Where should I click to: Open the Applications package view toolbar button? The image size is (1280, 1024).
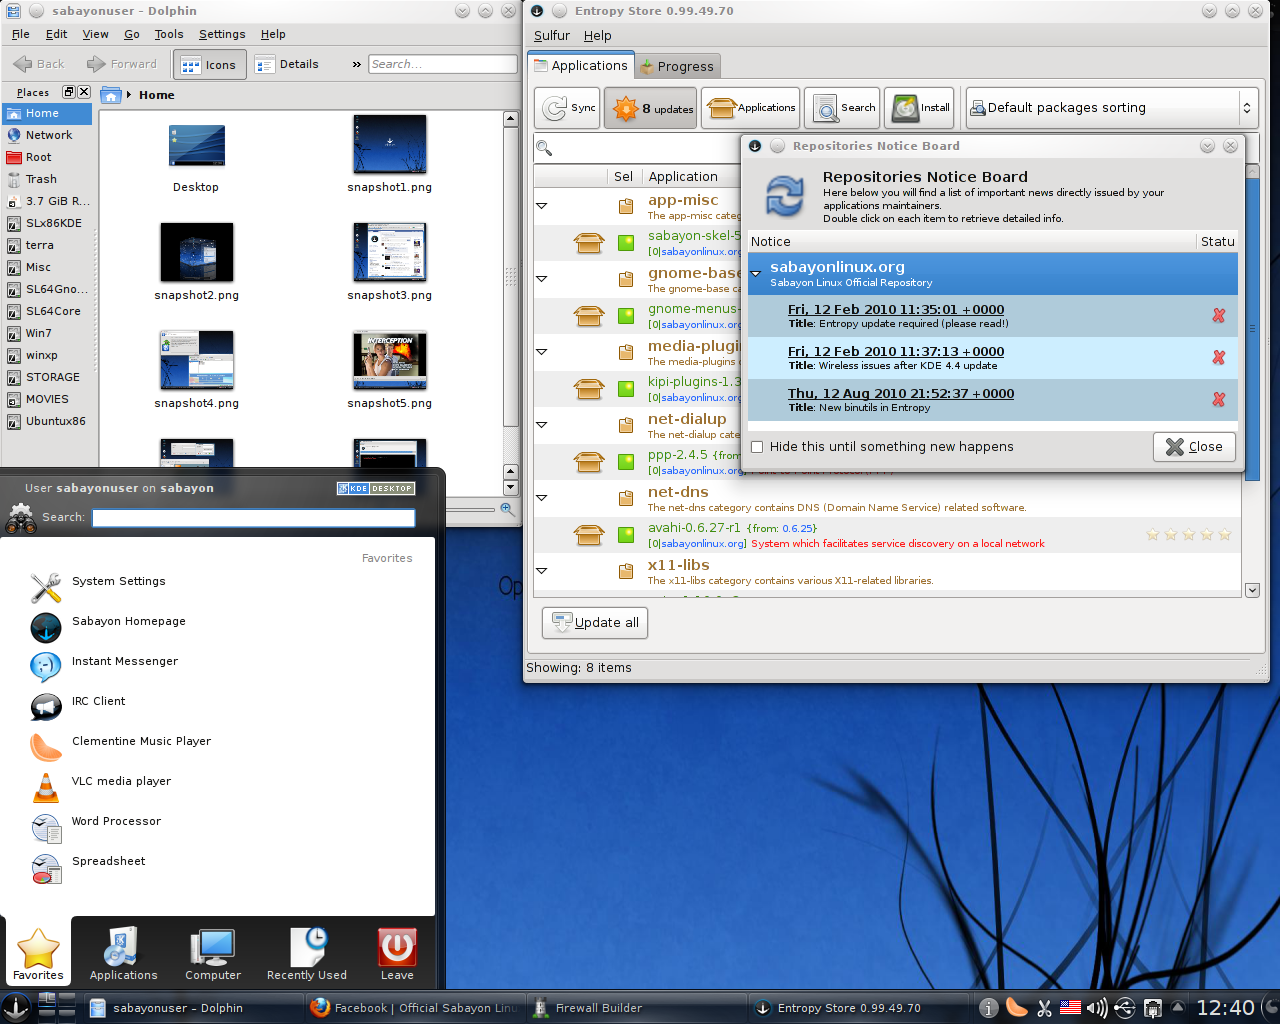(751, 108)
